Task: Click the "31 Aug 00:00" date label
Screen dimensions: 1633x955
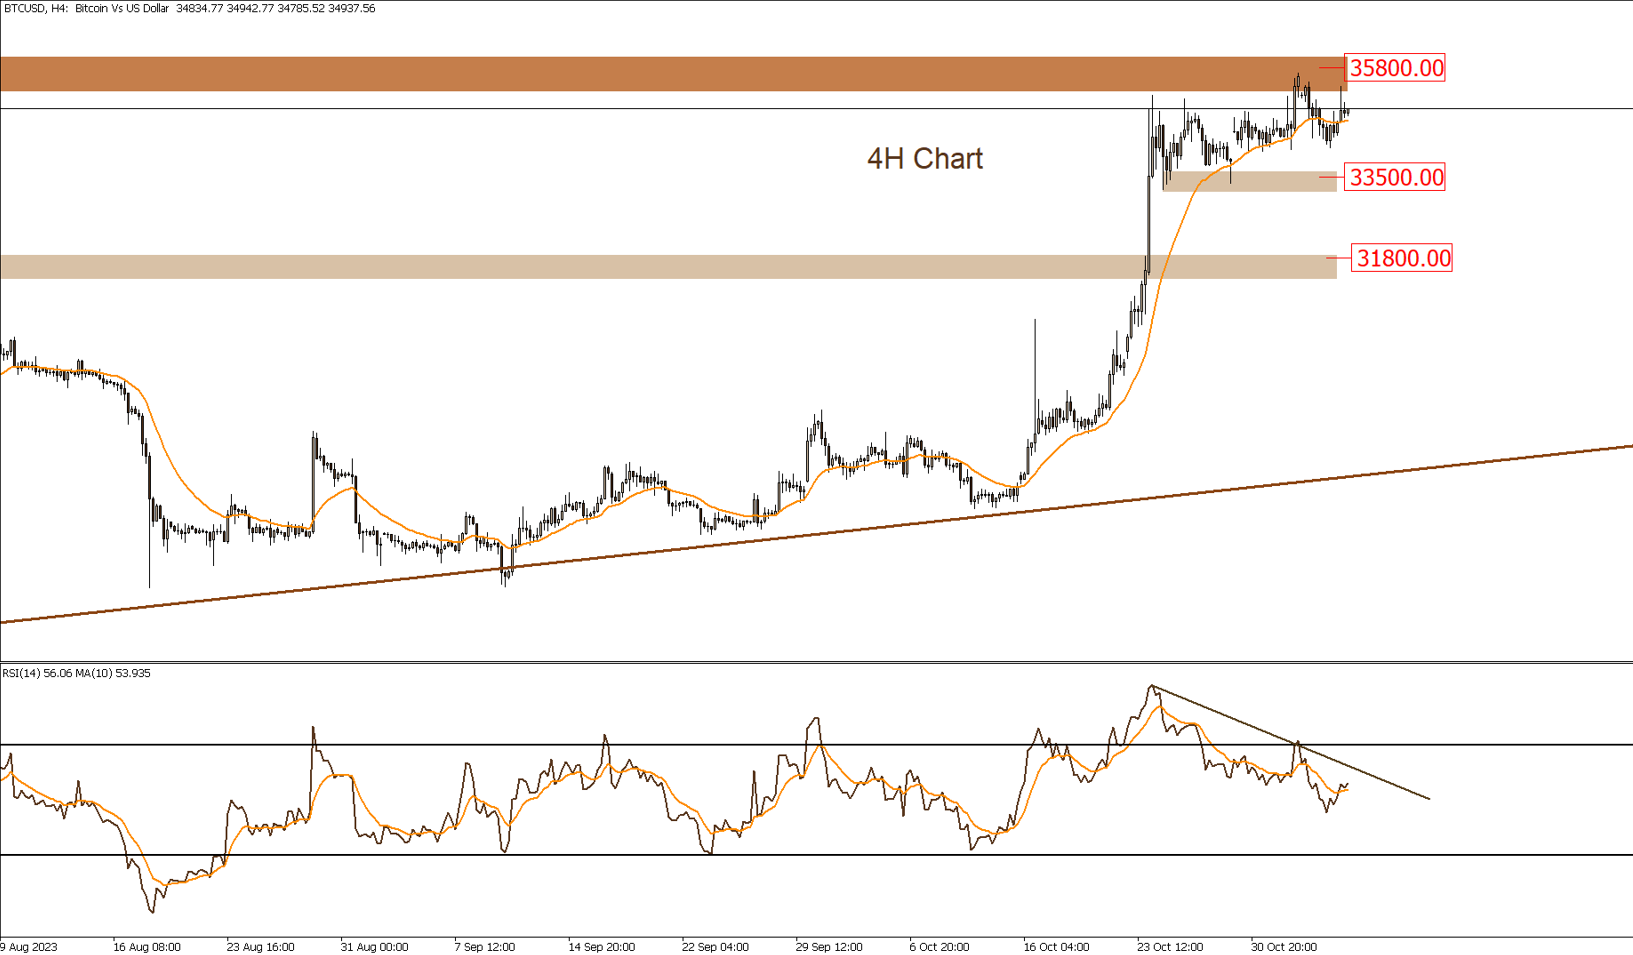Action: (x=374, y=946)
